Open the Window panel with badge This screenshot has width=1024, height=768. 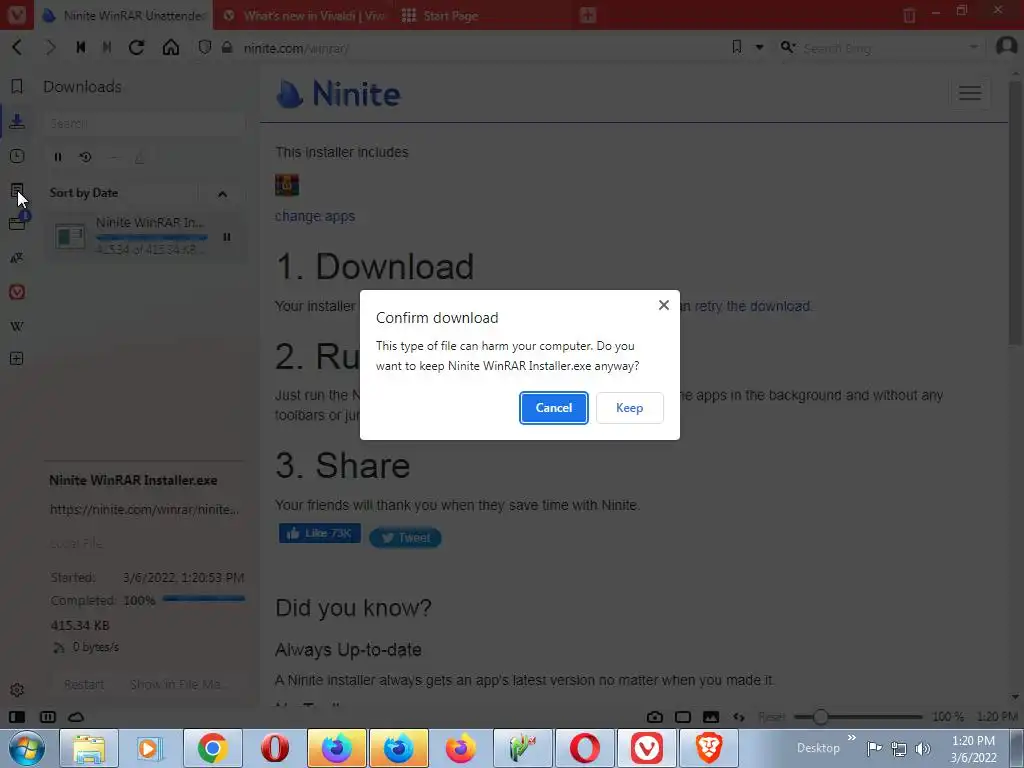(x=18, y=222)
